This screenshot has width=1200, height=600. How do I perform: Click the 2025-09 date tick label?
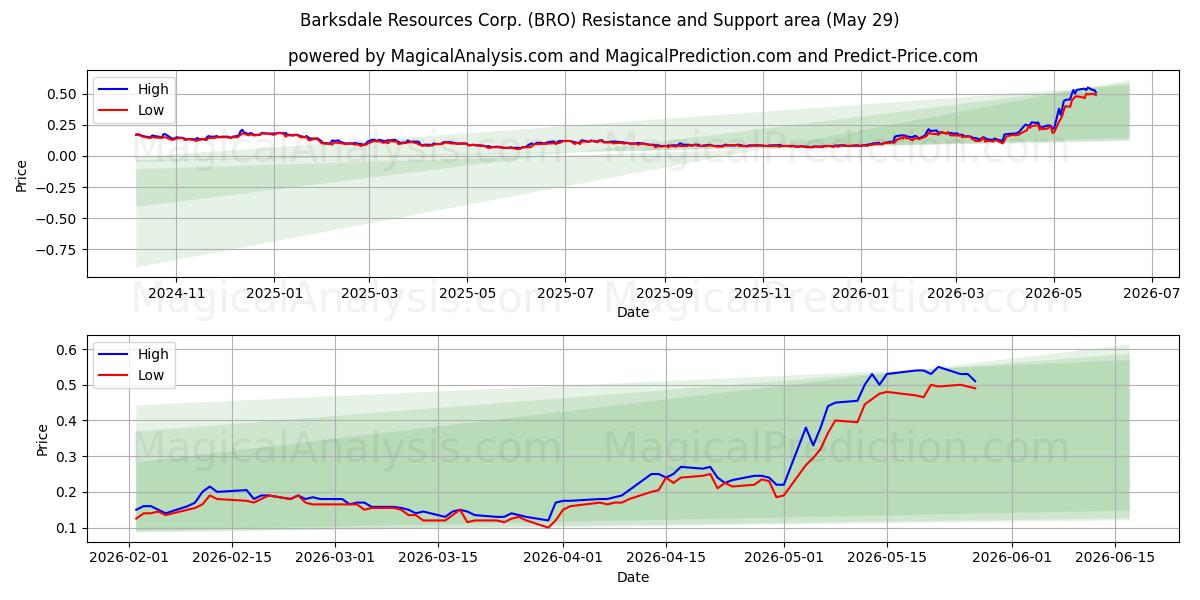point(665,294)
